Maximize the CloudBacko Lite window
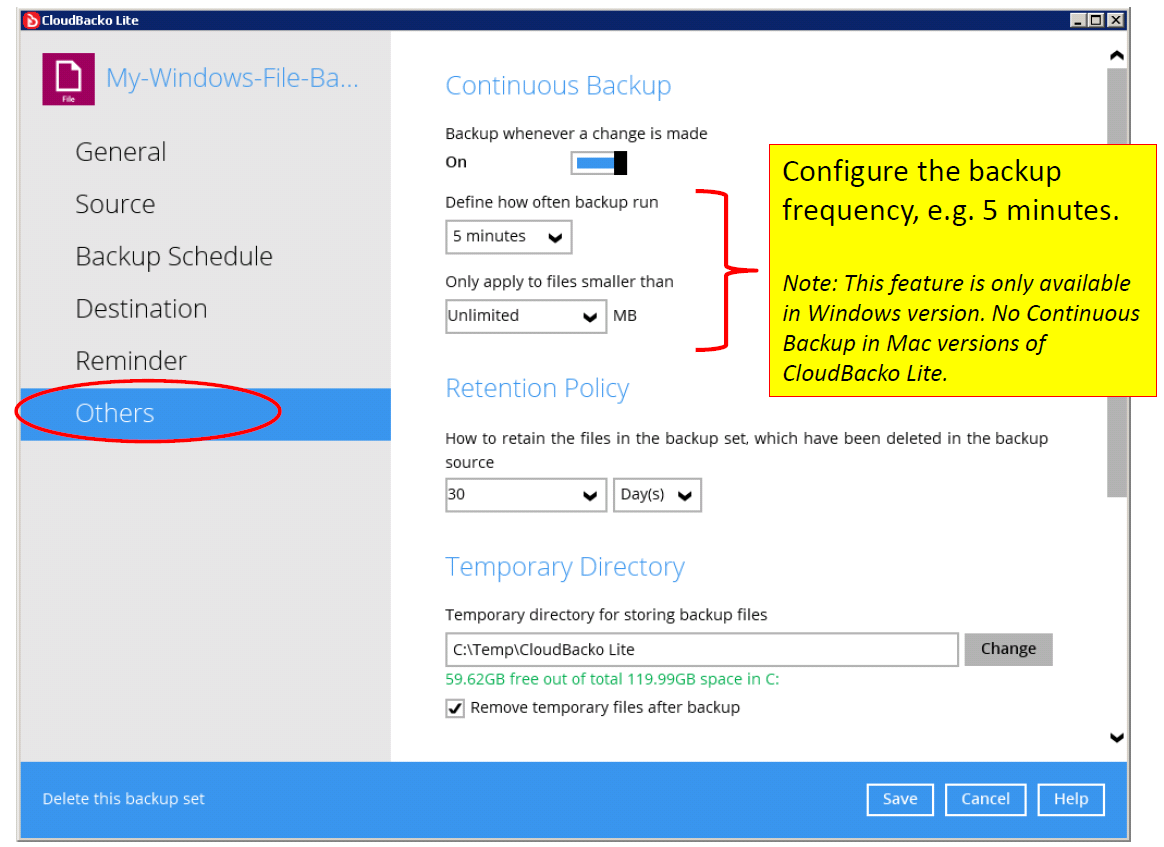The width and height of the screenshot is (1164, 847). 1096,20
